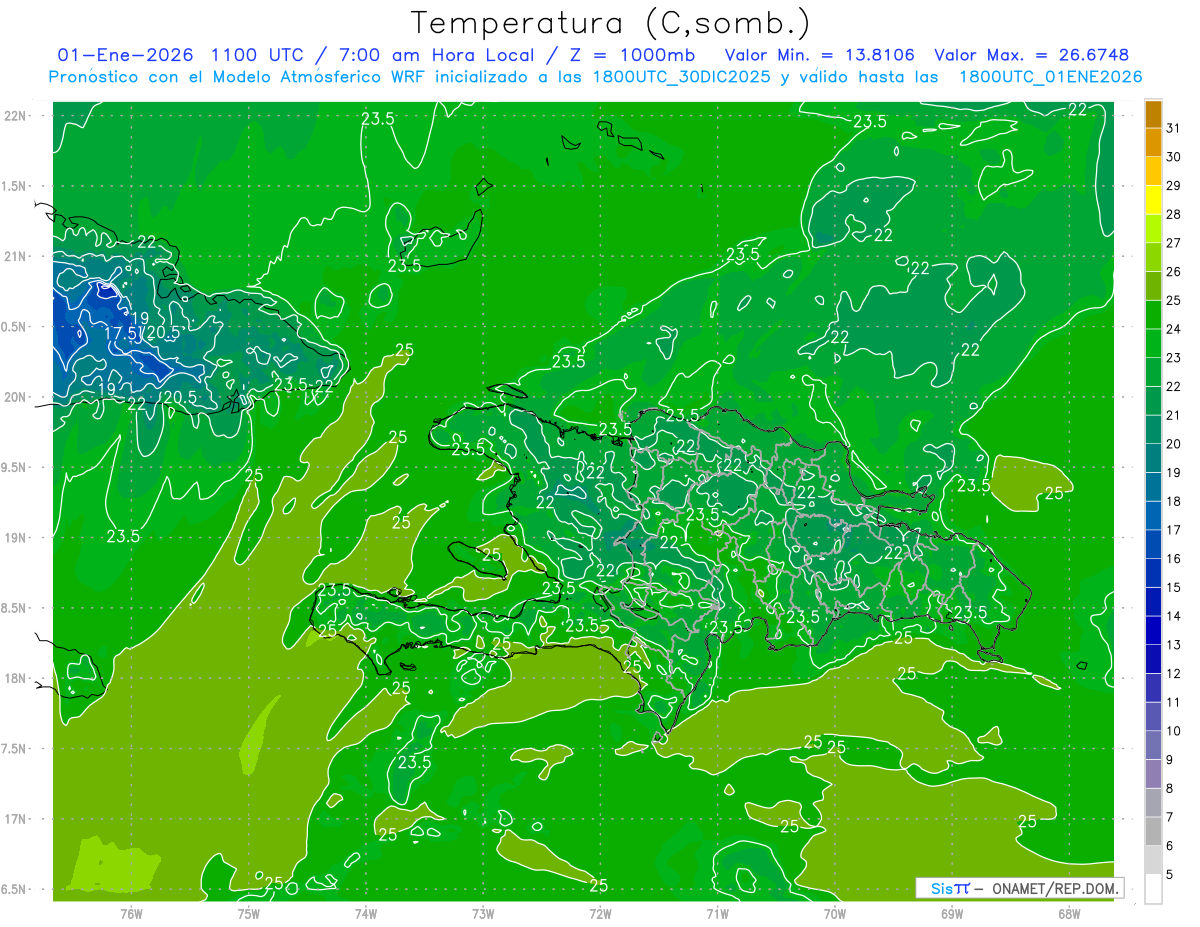The width and height of the screenshot is (1200, 927).
Task: Select the 'Valor Min. = 13.8106' readout
Action: click(x=820, y=55)
